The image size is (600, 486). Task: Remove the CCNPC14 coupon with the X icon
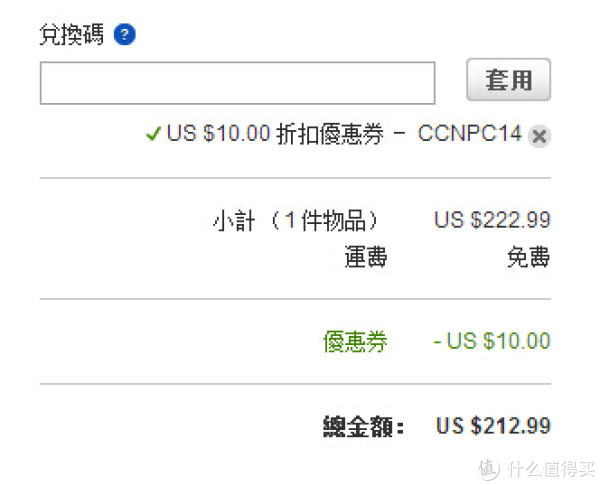pos(539,136)
